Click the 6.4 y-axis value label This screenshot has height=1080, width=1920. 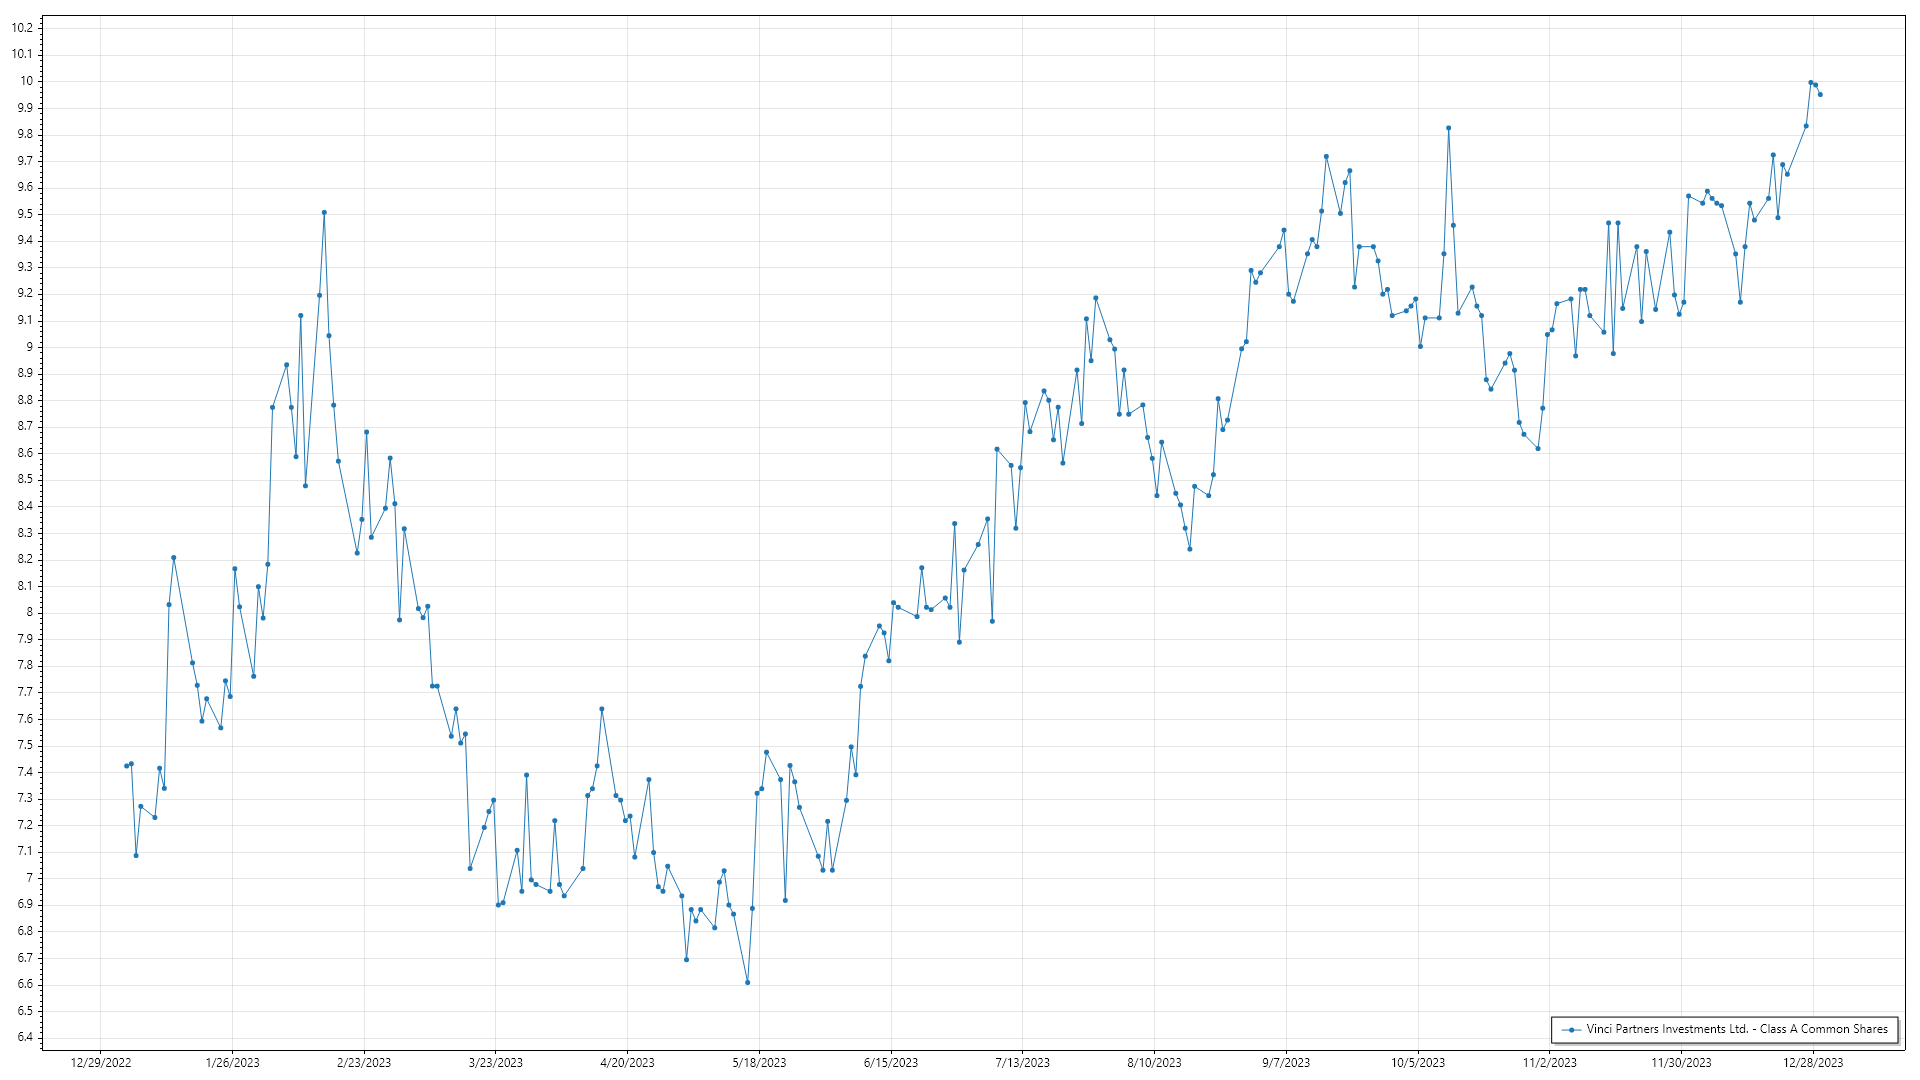(x=24, y=1037)
